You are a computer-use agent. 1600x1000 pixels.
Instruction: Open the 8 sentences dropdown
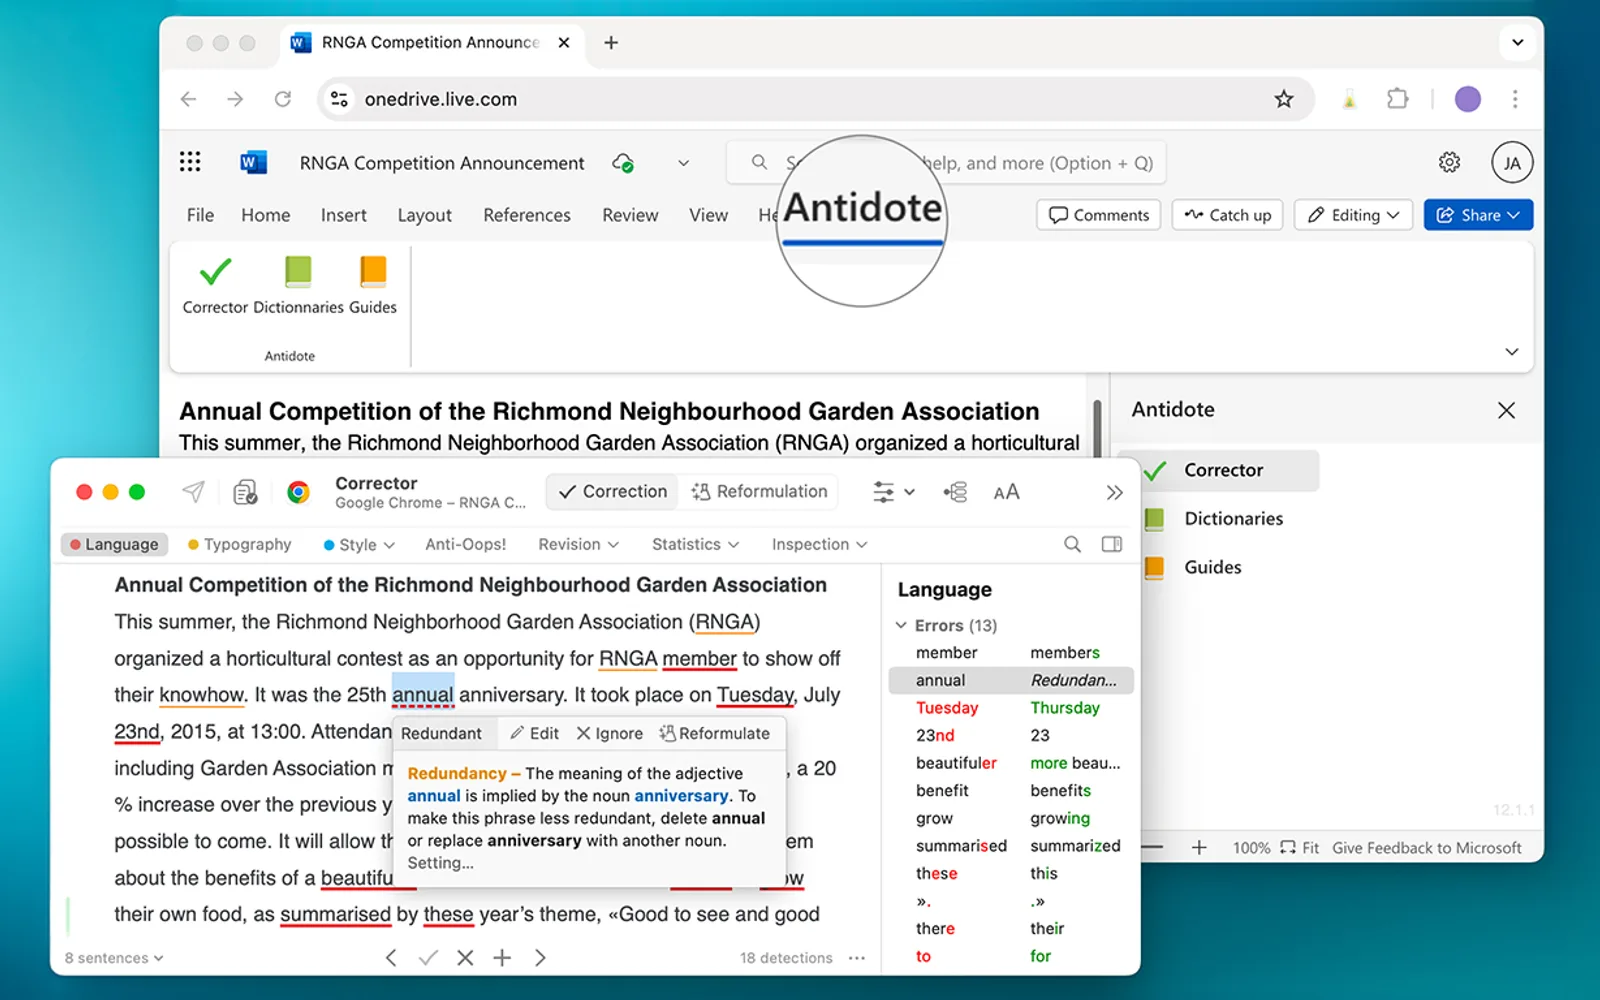click(x=114, y=958)
